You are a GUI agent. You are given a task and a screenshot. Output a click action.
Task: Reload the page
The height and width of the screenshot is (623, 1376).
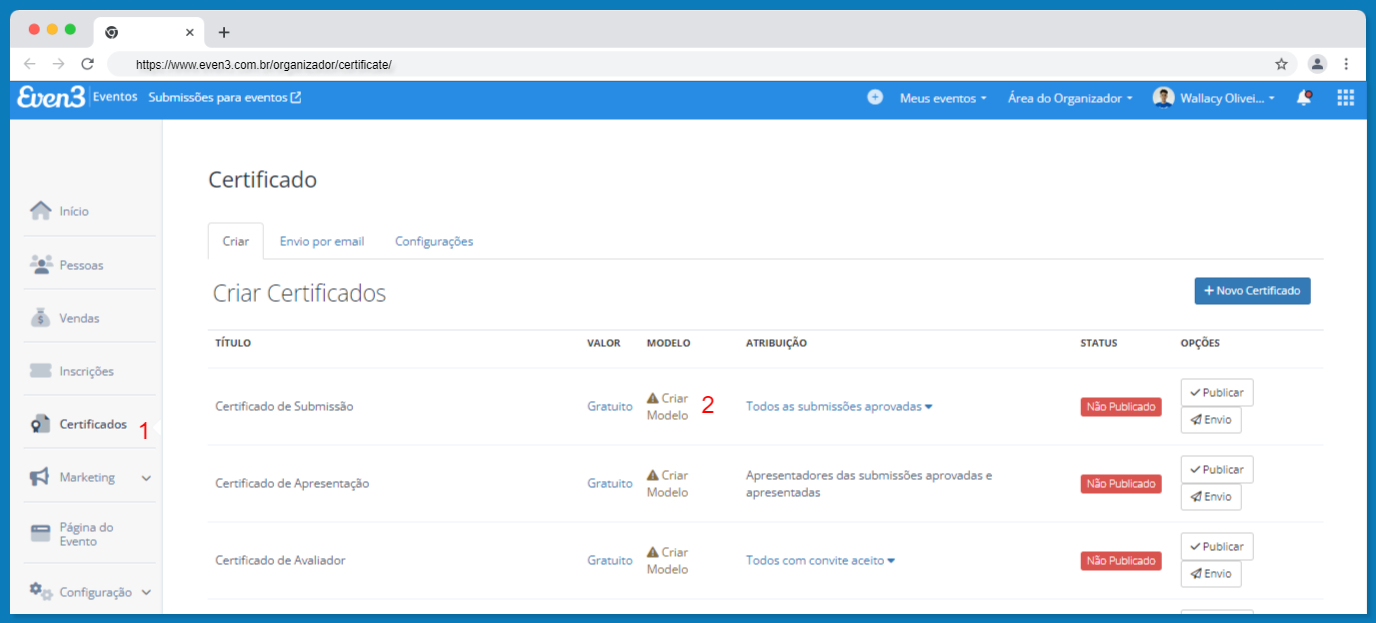coord(87,64)
